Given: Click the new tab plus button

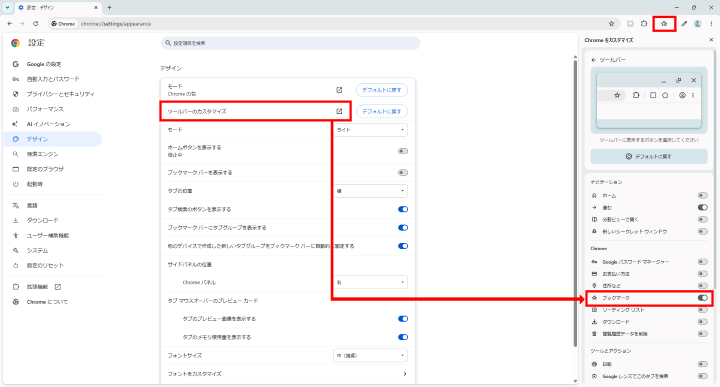Looking at the screenshot, I should (x=109, y=7).
